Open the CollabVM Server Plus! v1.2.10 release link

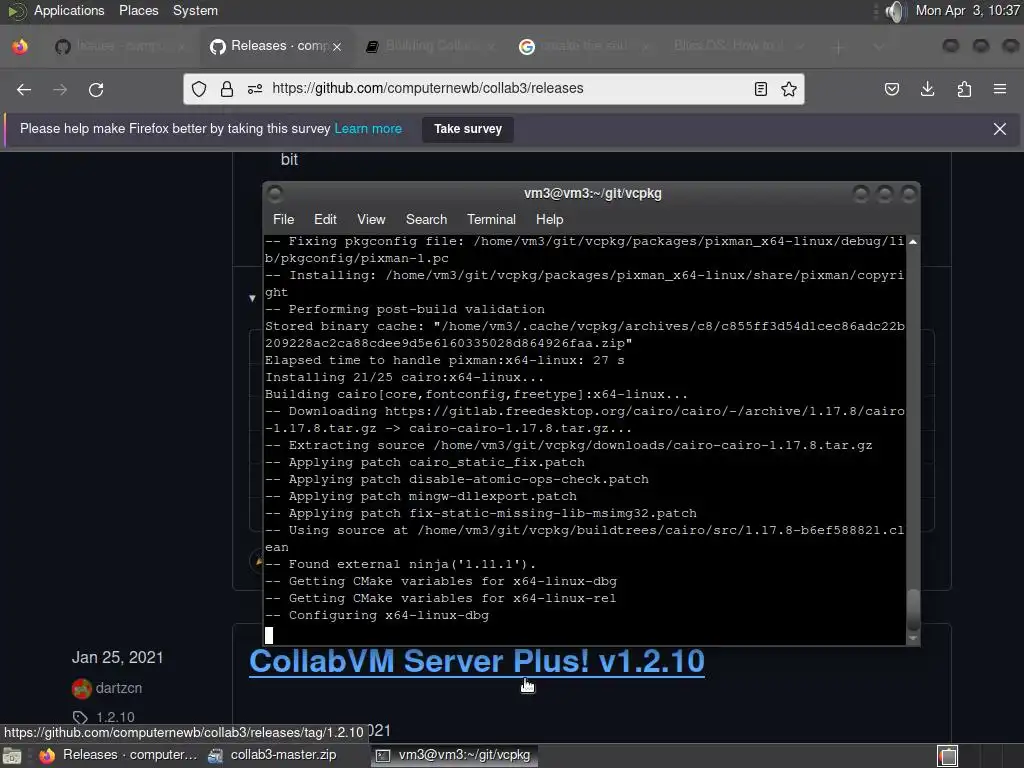point(477,661)
